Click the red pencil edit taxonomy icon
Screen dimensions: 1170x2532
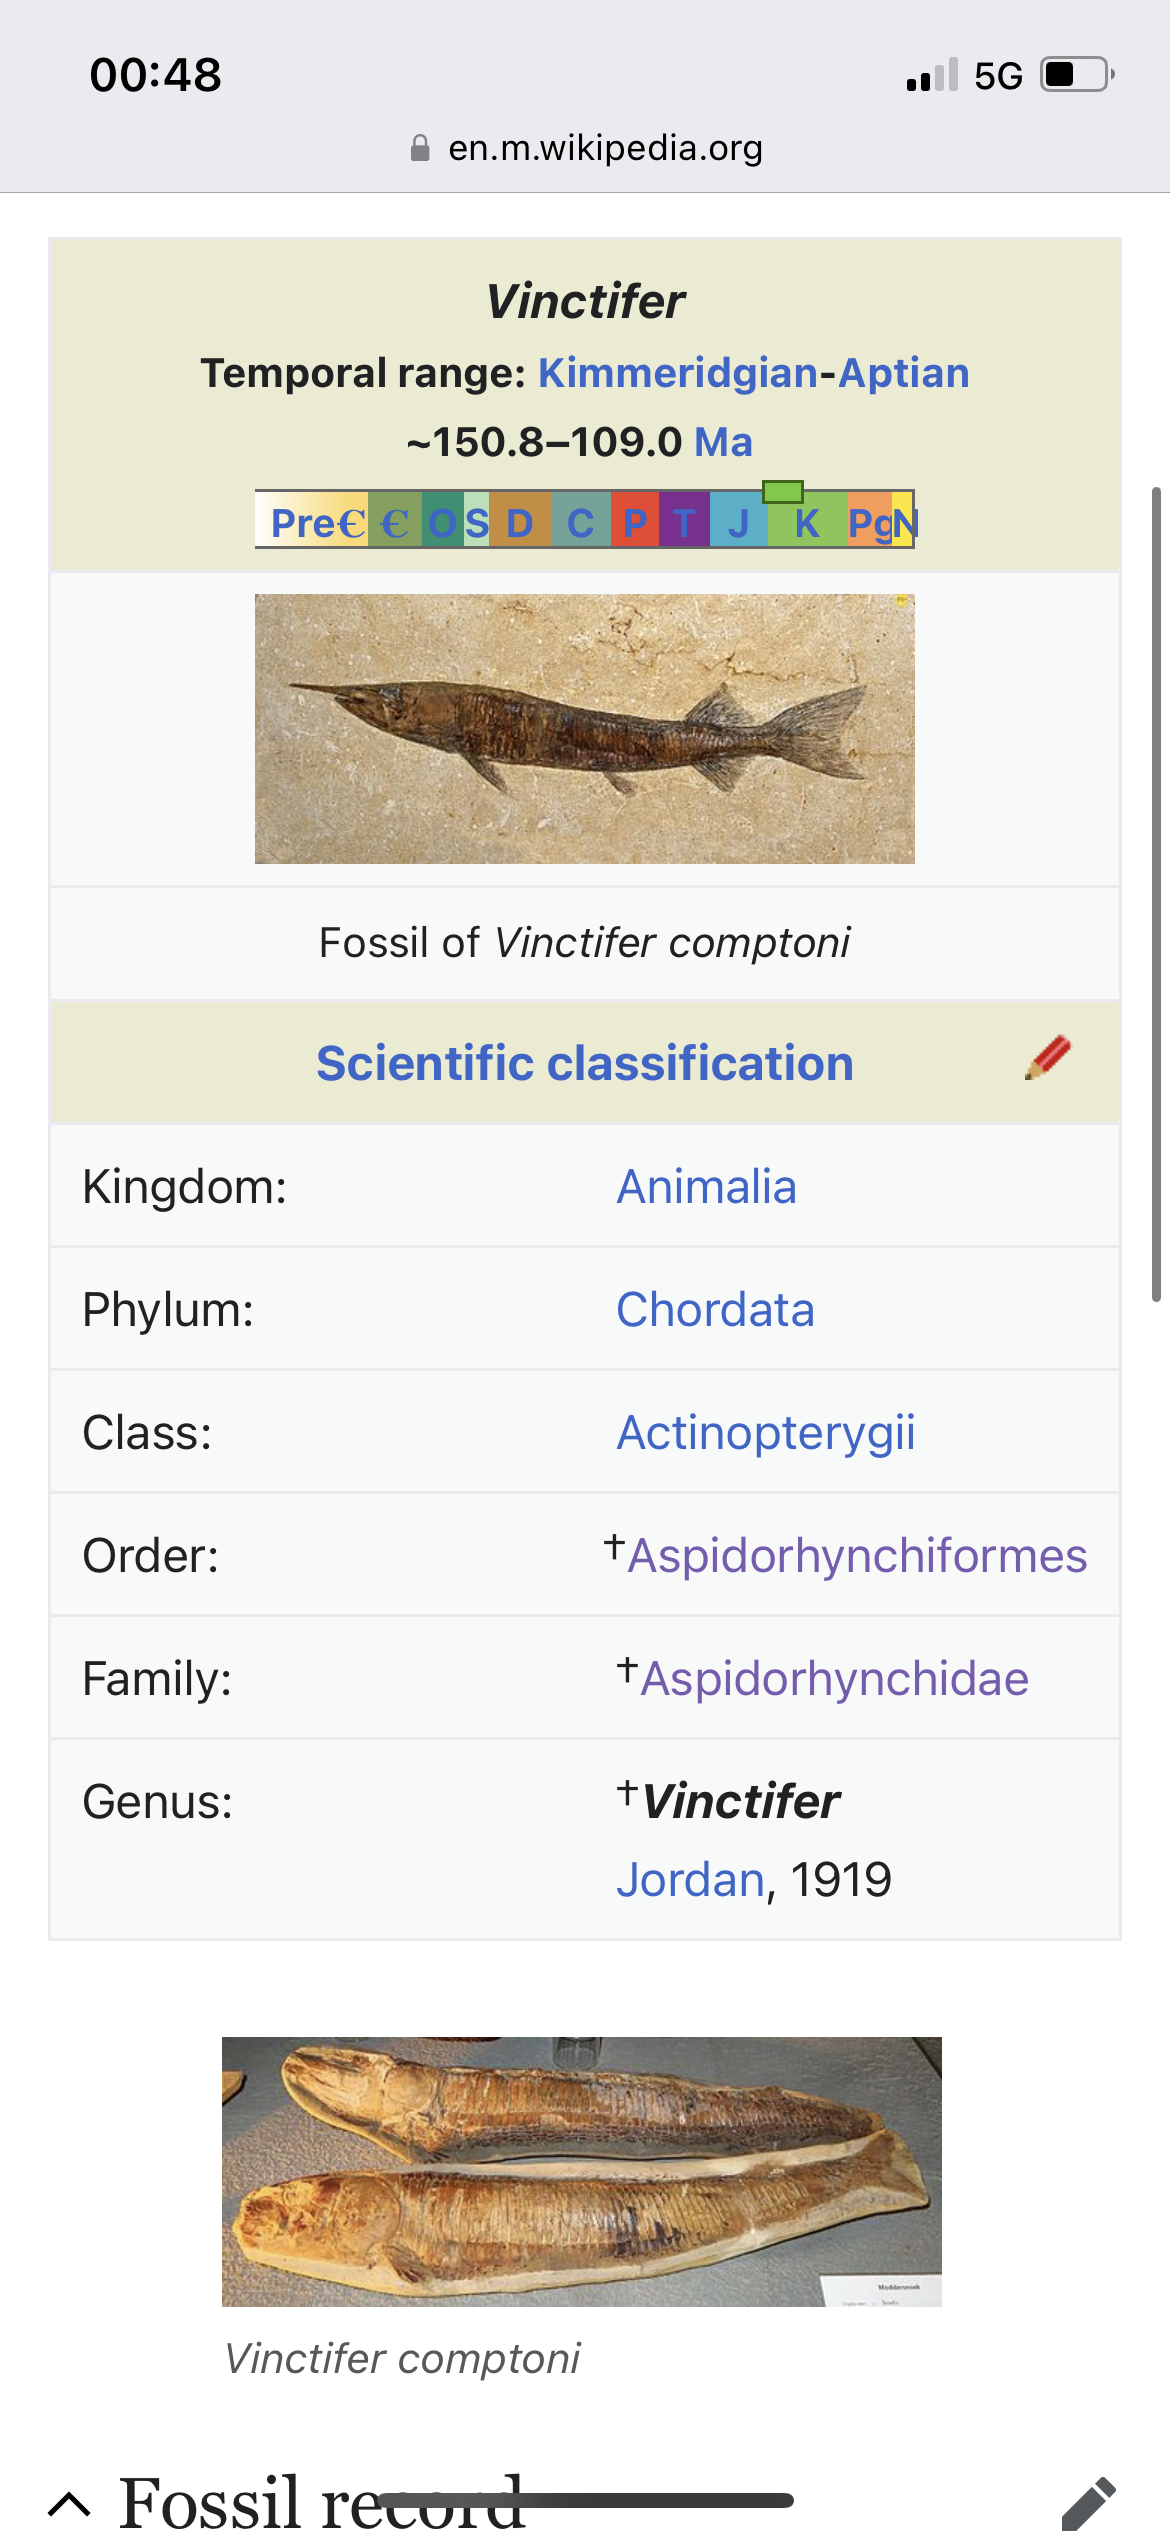click(x=1047, y=1059)
